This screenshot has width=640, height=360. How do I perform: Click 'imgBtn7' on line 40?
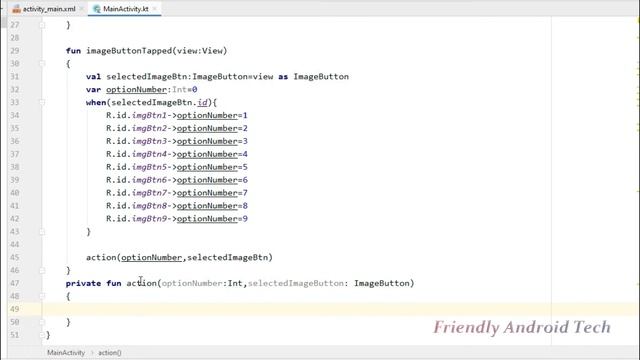tap(149, 193)
